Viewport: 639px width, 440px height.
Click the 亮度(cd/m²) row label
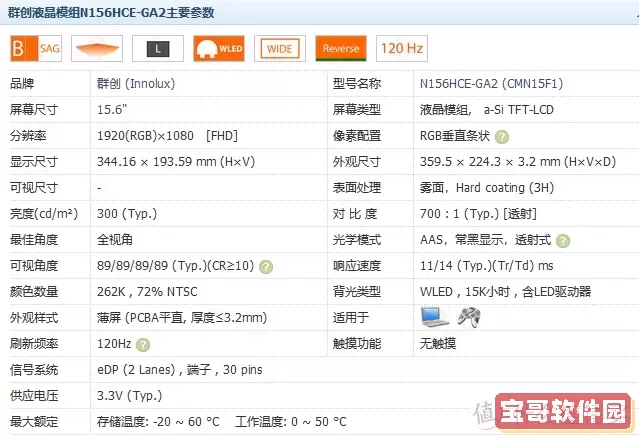pyautogui.click(x=44, y=214)
